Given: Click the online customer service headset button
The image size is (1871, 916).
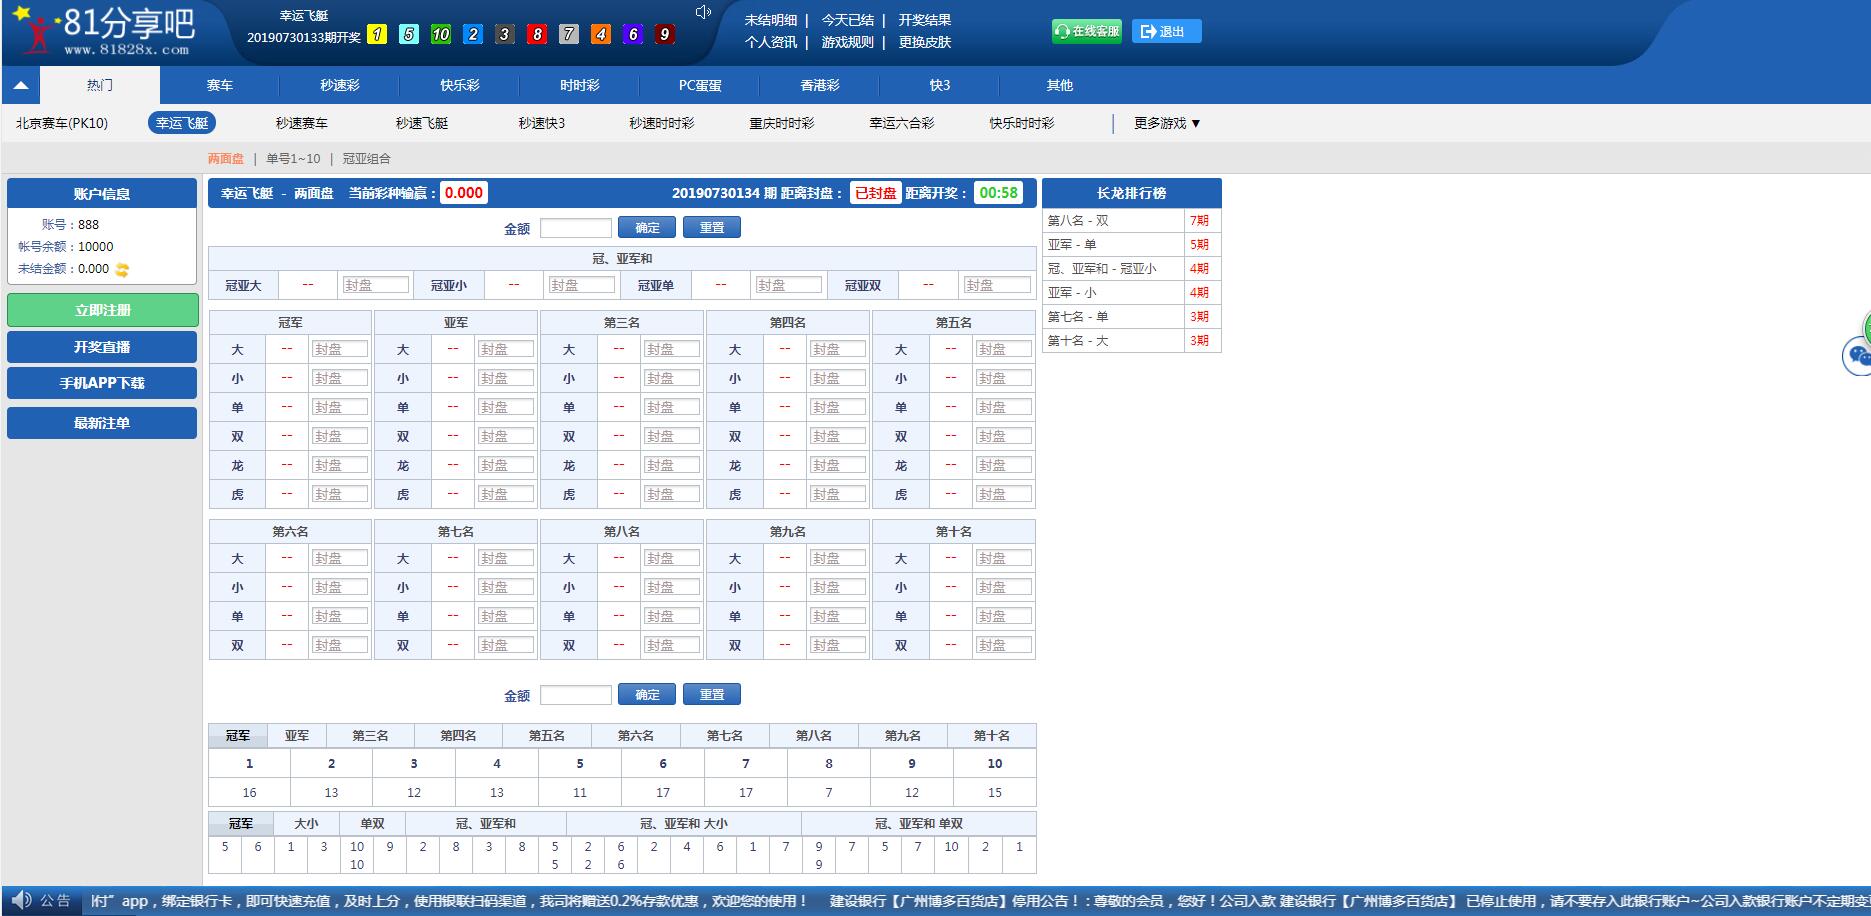Looking at the screenshot, I should click(x=1086, y=31).
